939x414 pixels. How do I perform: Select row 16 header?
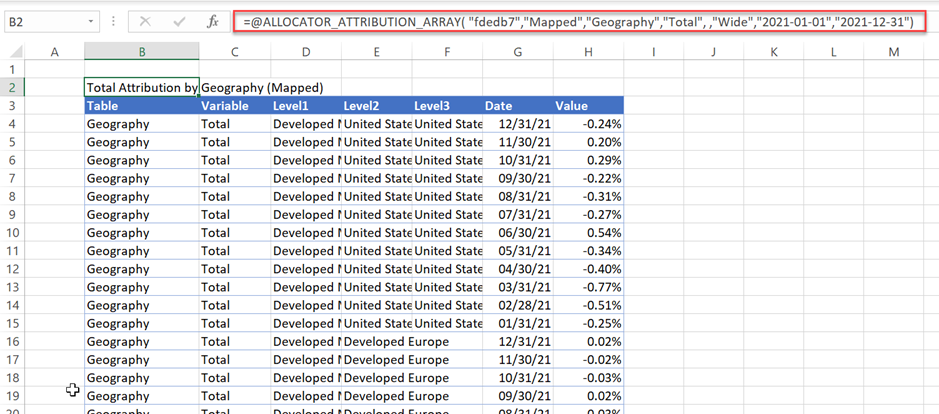coord(13,341)
